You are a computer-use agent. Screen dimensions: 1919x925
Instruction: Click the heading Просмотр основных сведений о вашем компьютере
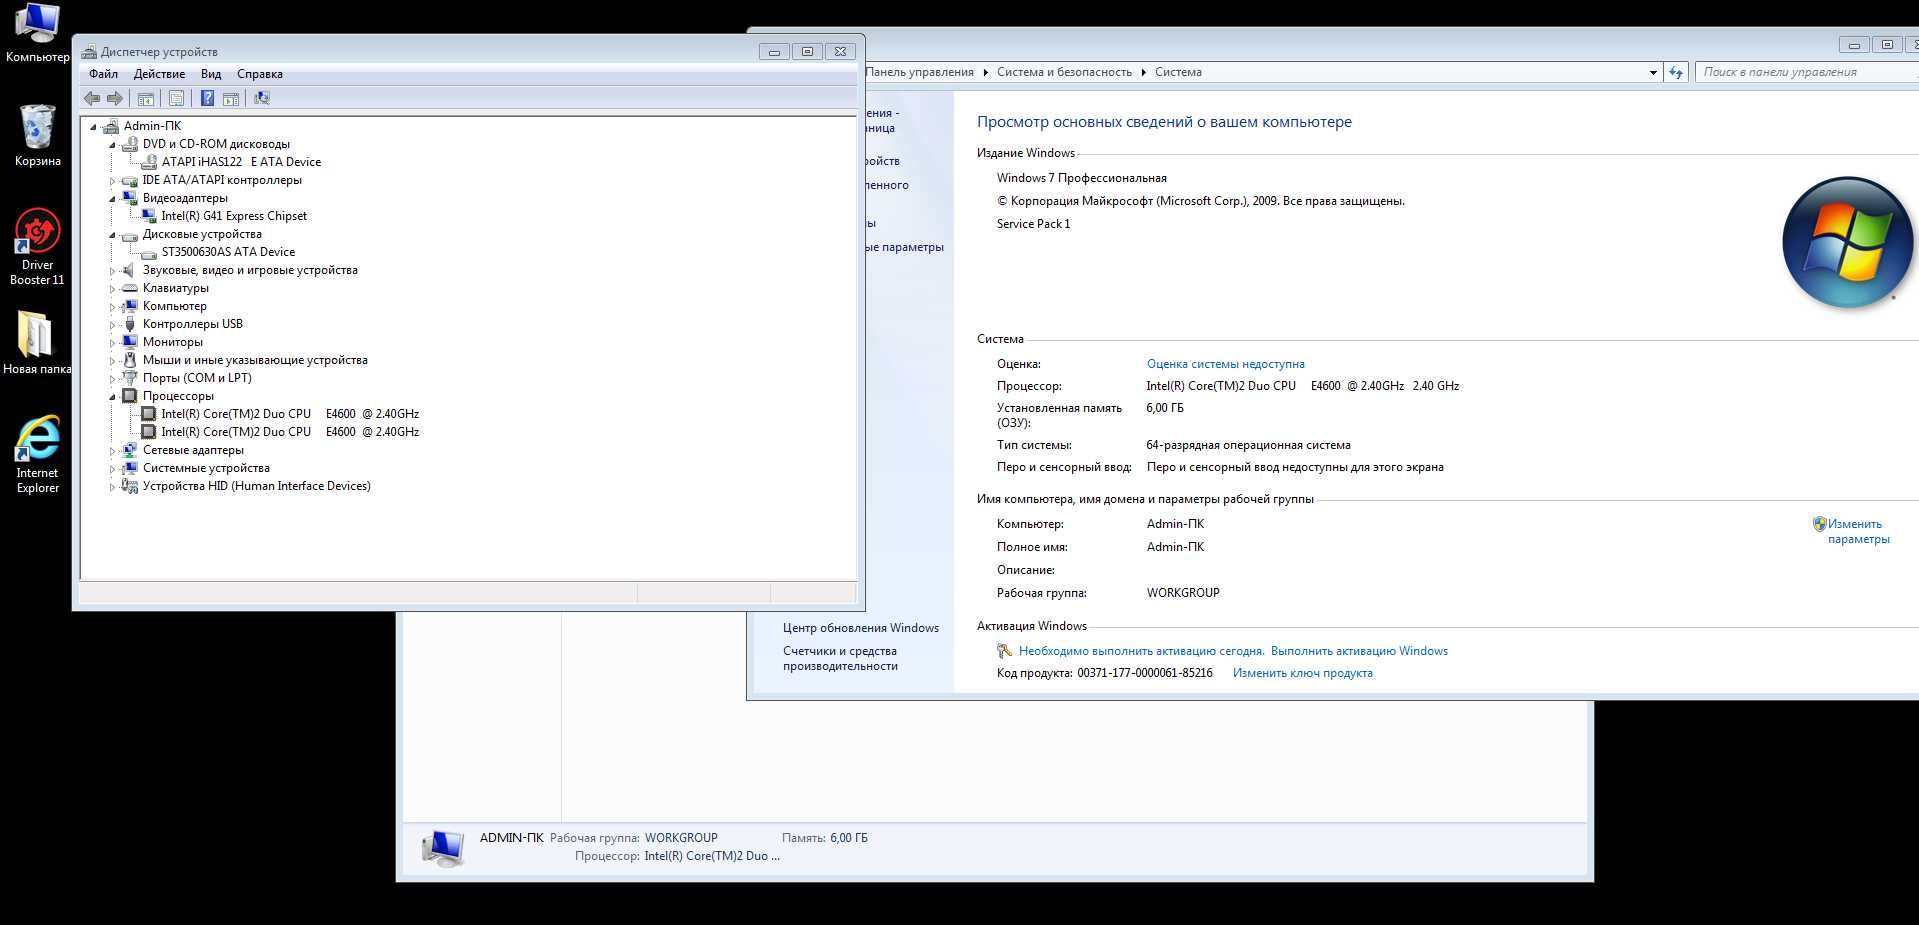(1164, 122)
